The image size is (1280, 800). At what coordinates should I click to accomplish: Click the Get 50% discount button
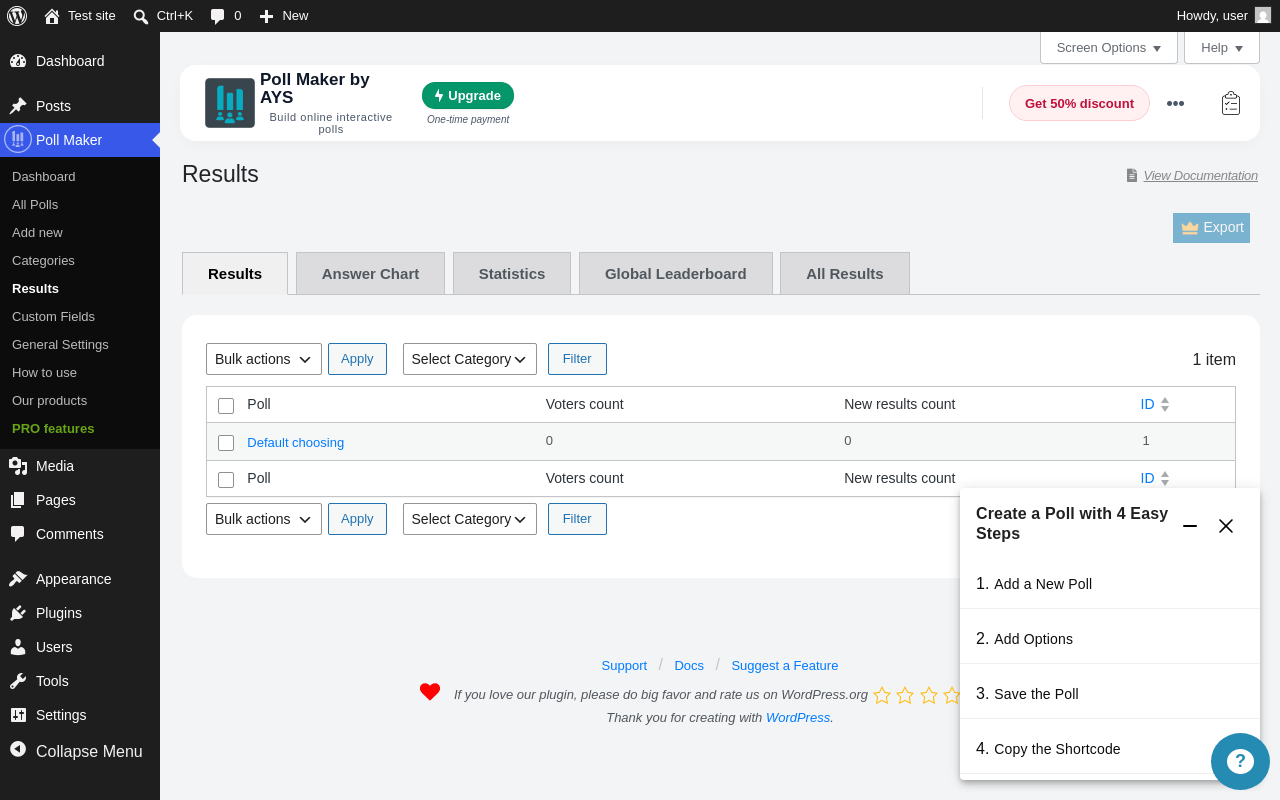(1079, 103)
